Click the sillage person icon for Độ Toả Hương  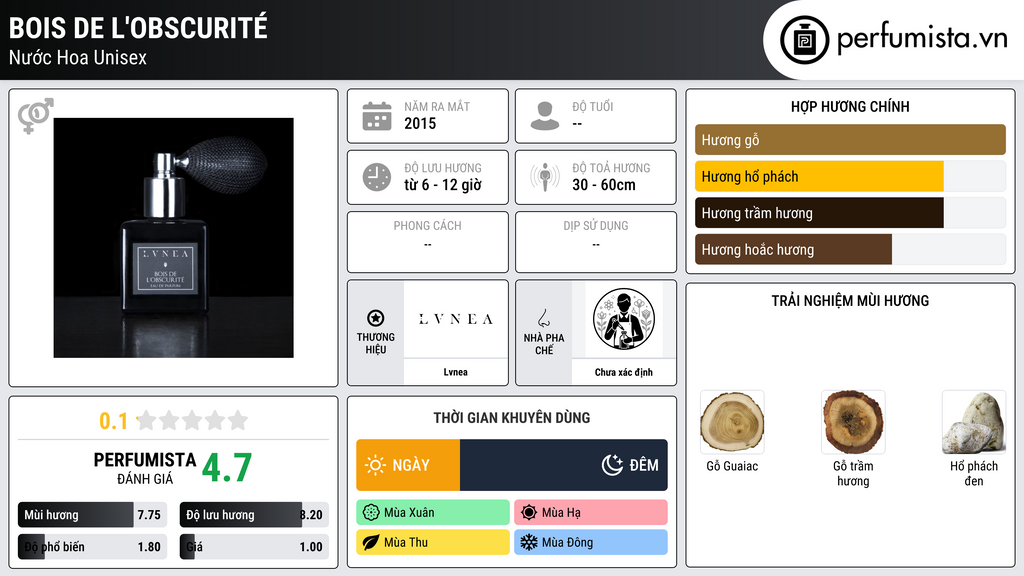[545, 177]
